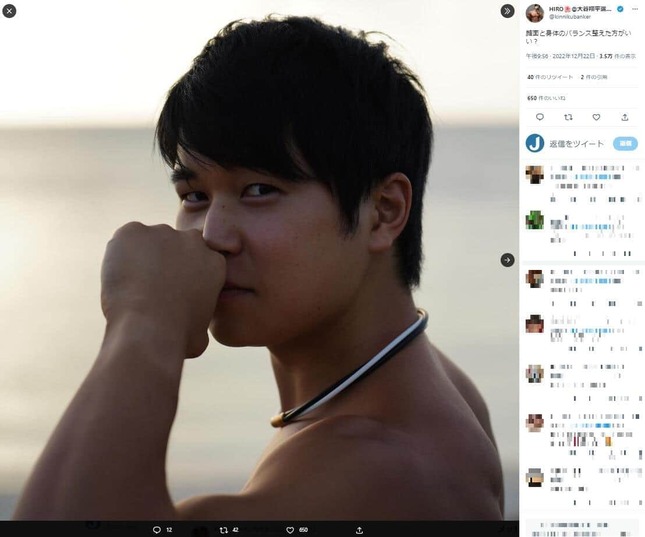
Task: Click retweet icon with count 42
Action: point(224,530)
